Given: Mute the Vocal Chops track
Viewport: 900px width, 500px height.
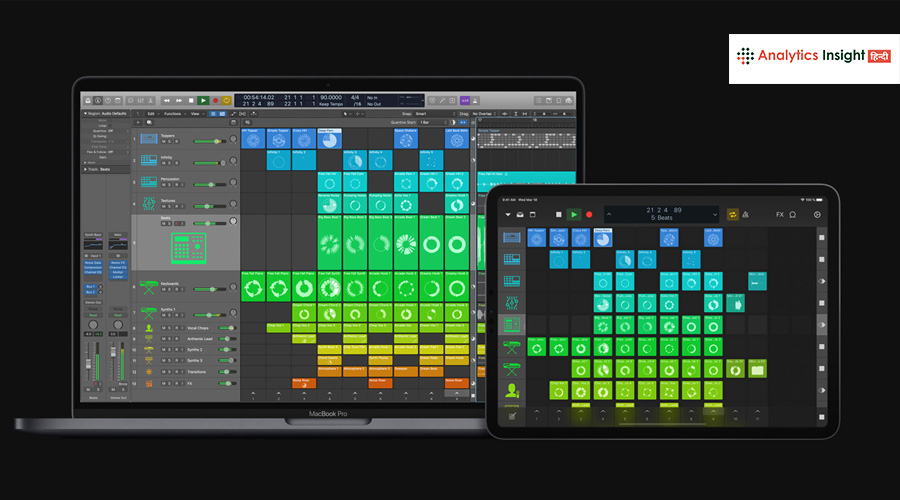Looking at the screenshot, I should pos(164,328).
